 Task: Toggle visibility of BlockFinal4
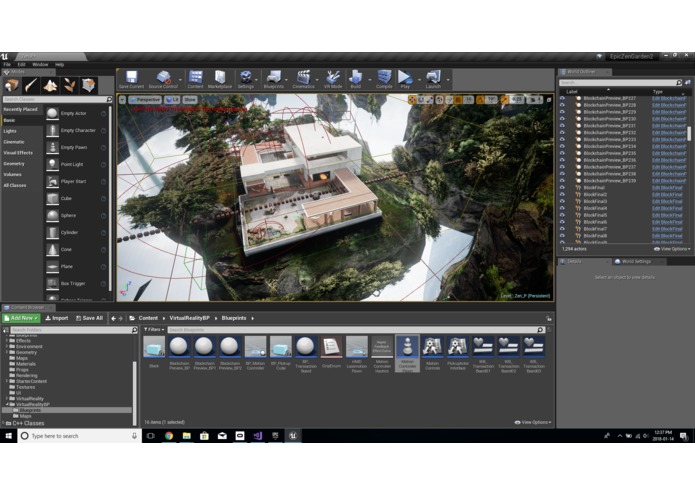click(x=562, y=208)
